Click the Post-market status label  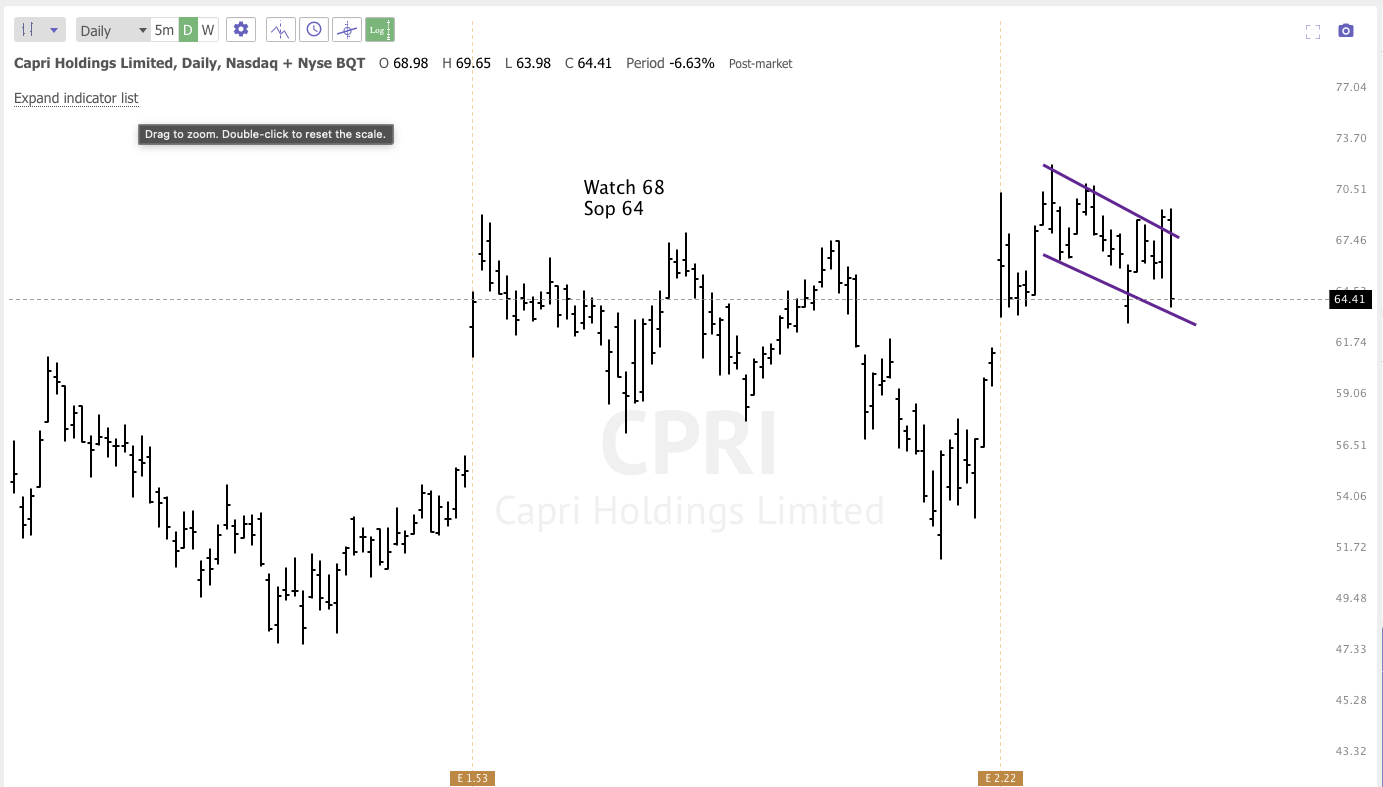(x=760, y=63)
